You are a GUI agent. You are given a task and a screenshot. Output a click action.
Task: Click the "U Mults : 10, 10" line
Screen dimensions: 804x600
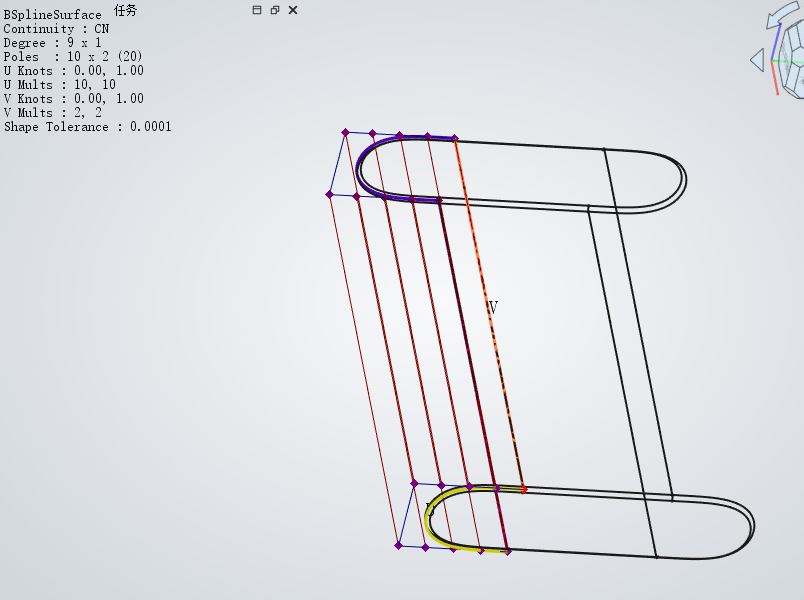point(59,84)
